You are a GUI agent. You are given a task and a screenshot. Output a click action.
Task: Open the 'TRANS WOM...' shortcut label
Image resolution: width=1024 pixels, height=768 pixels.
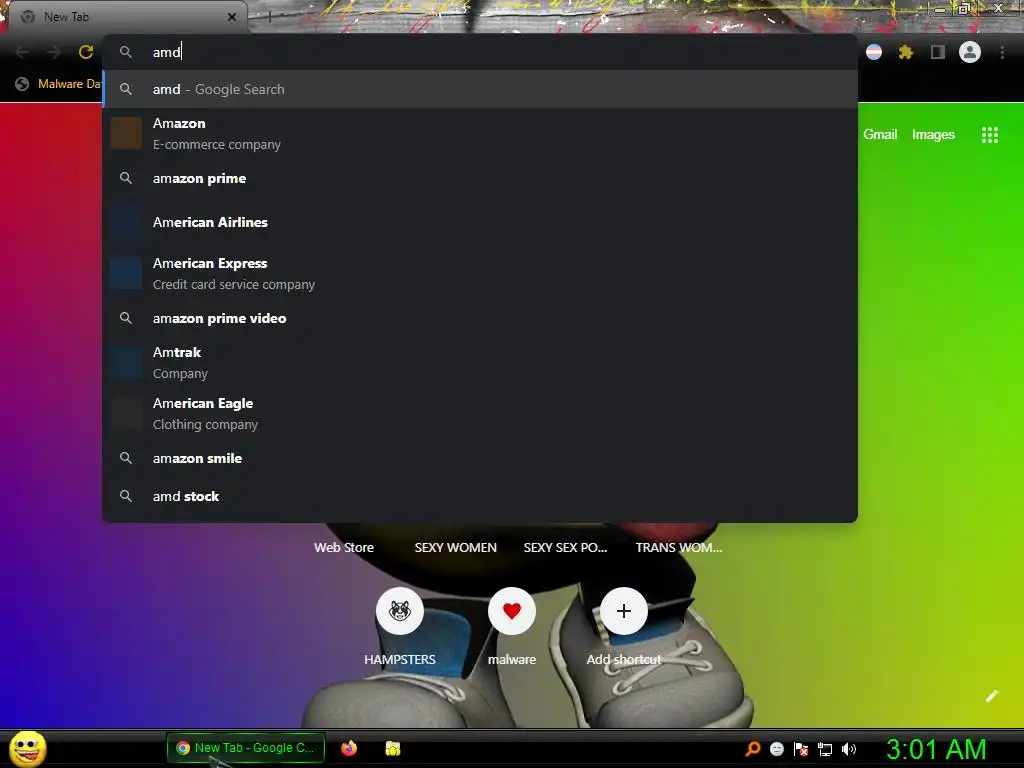pos(679,547)
